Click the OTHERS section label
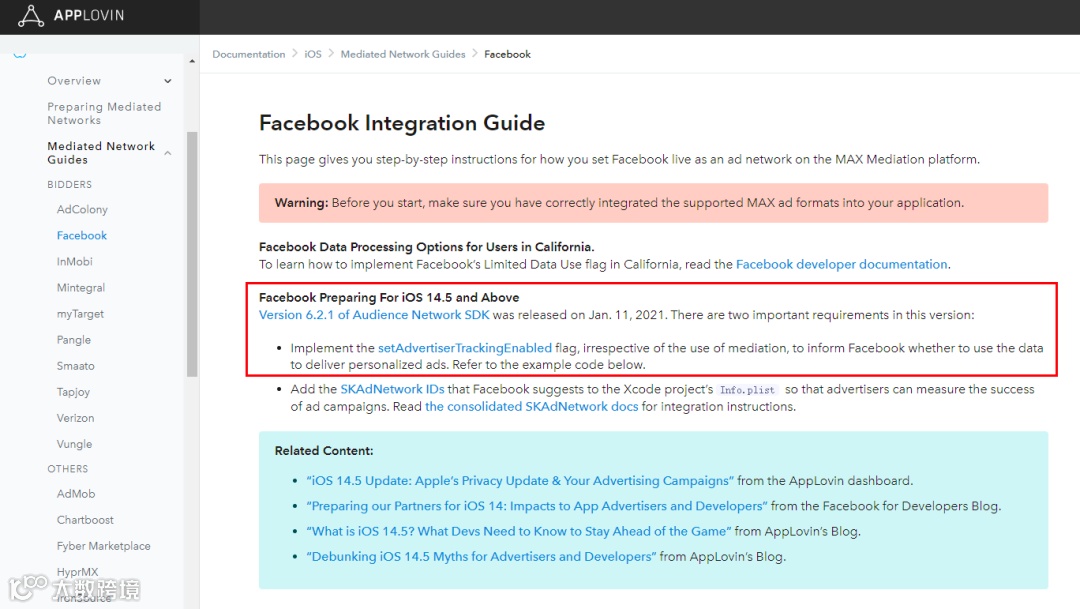The image size is (1080, 609). coord(68,469)
